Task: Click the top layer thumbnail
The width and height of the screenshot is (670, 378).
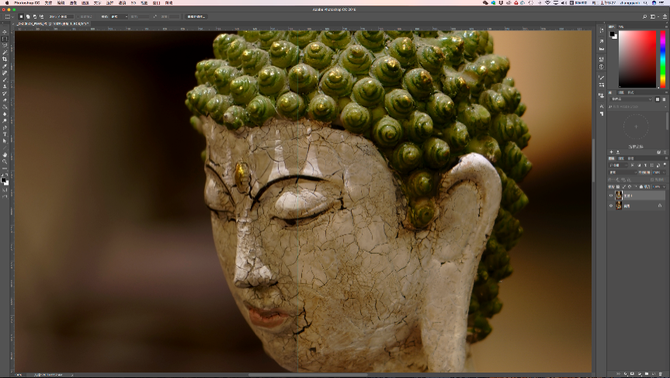Action: [619, 196]
